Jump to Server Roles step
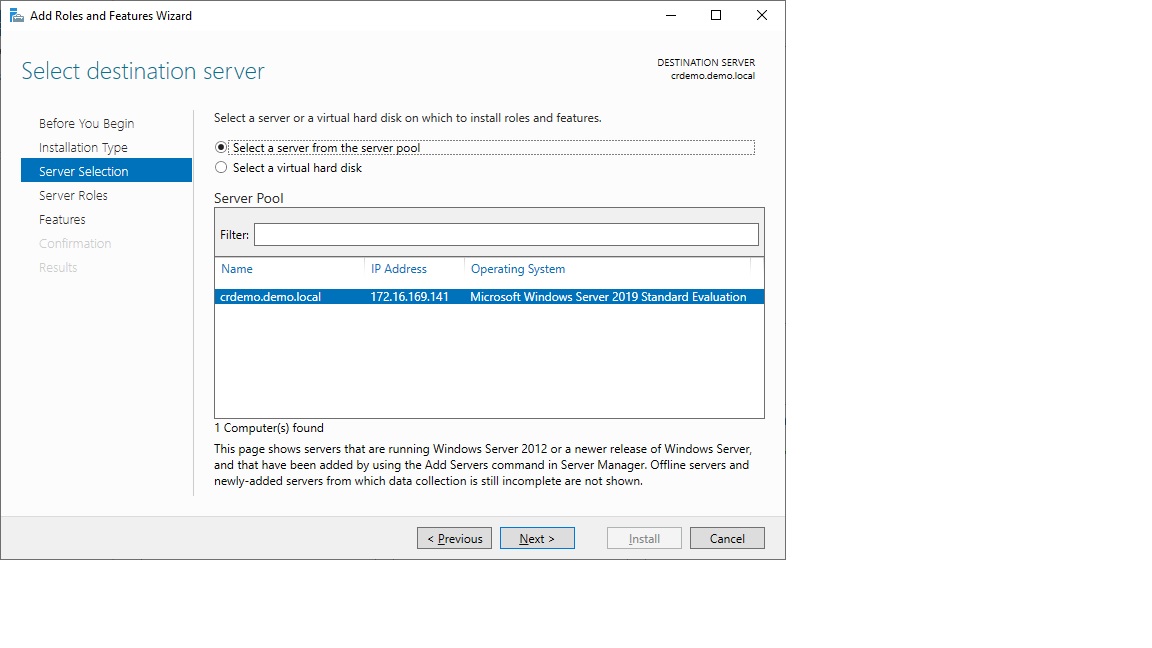The height and width of the screenshot is (648, 1152). pos(73,195)
